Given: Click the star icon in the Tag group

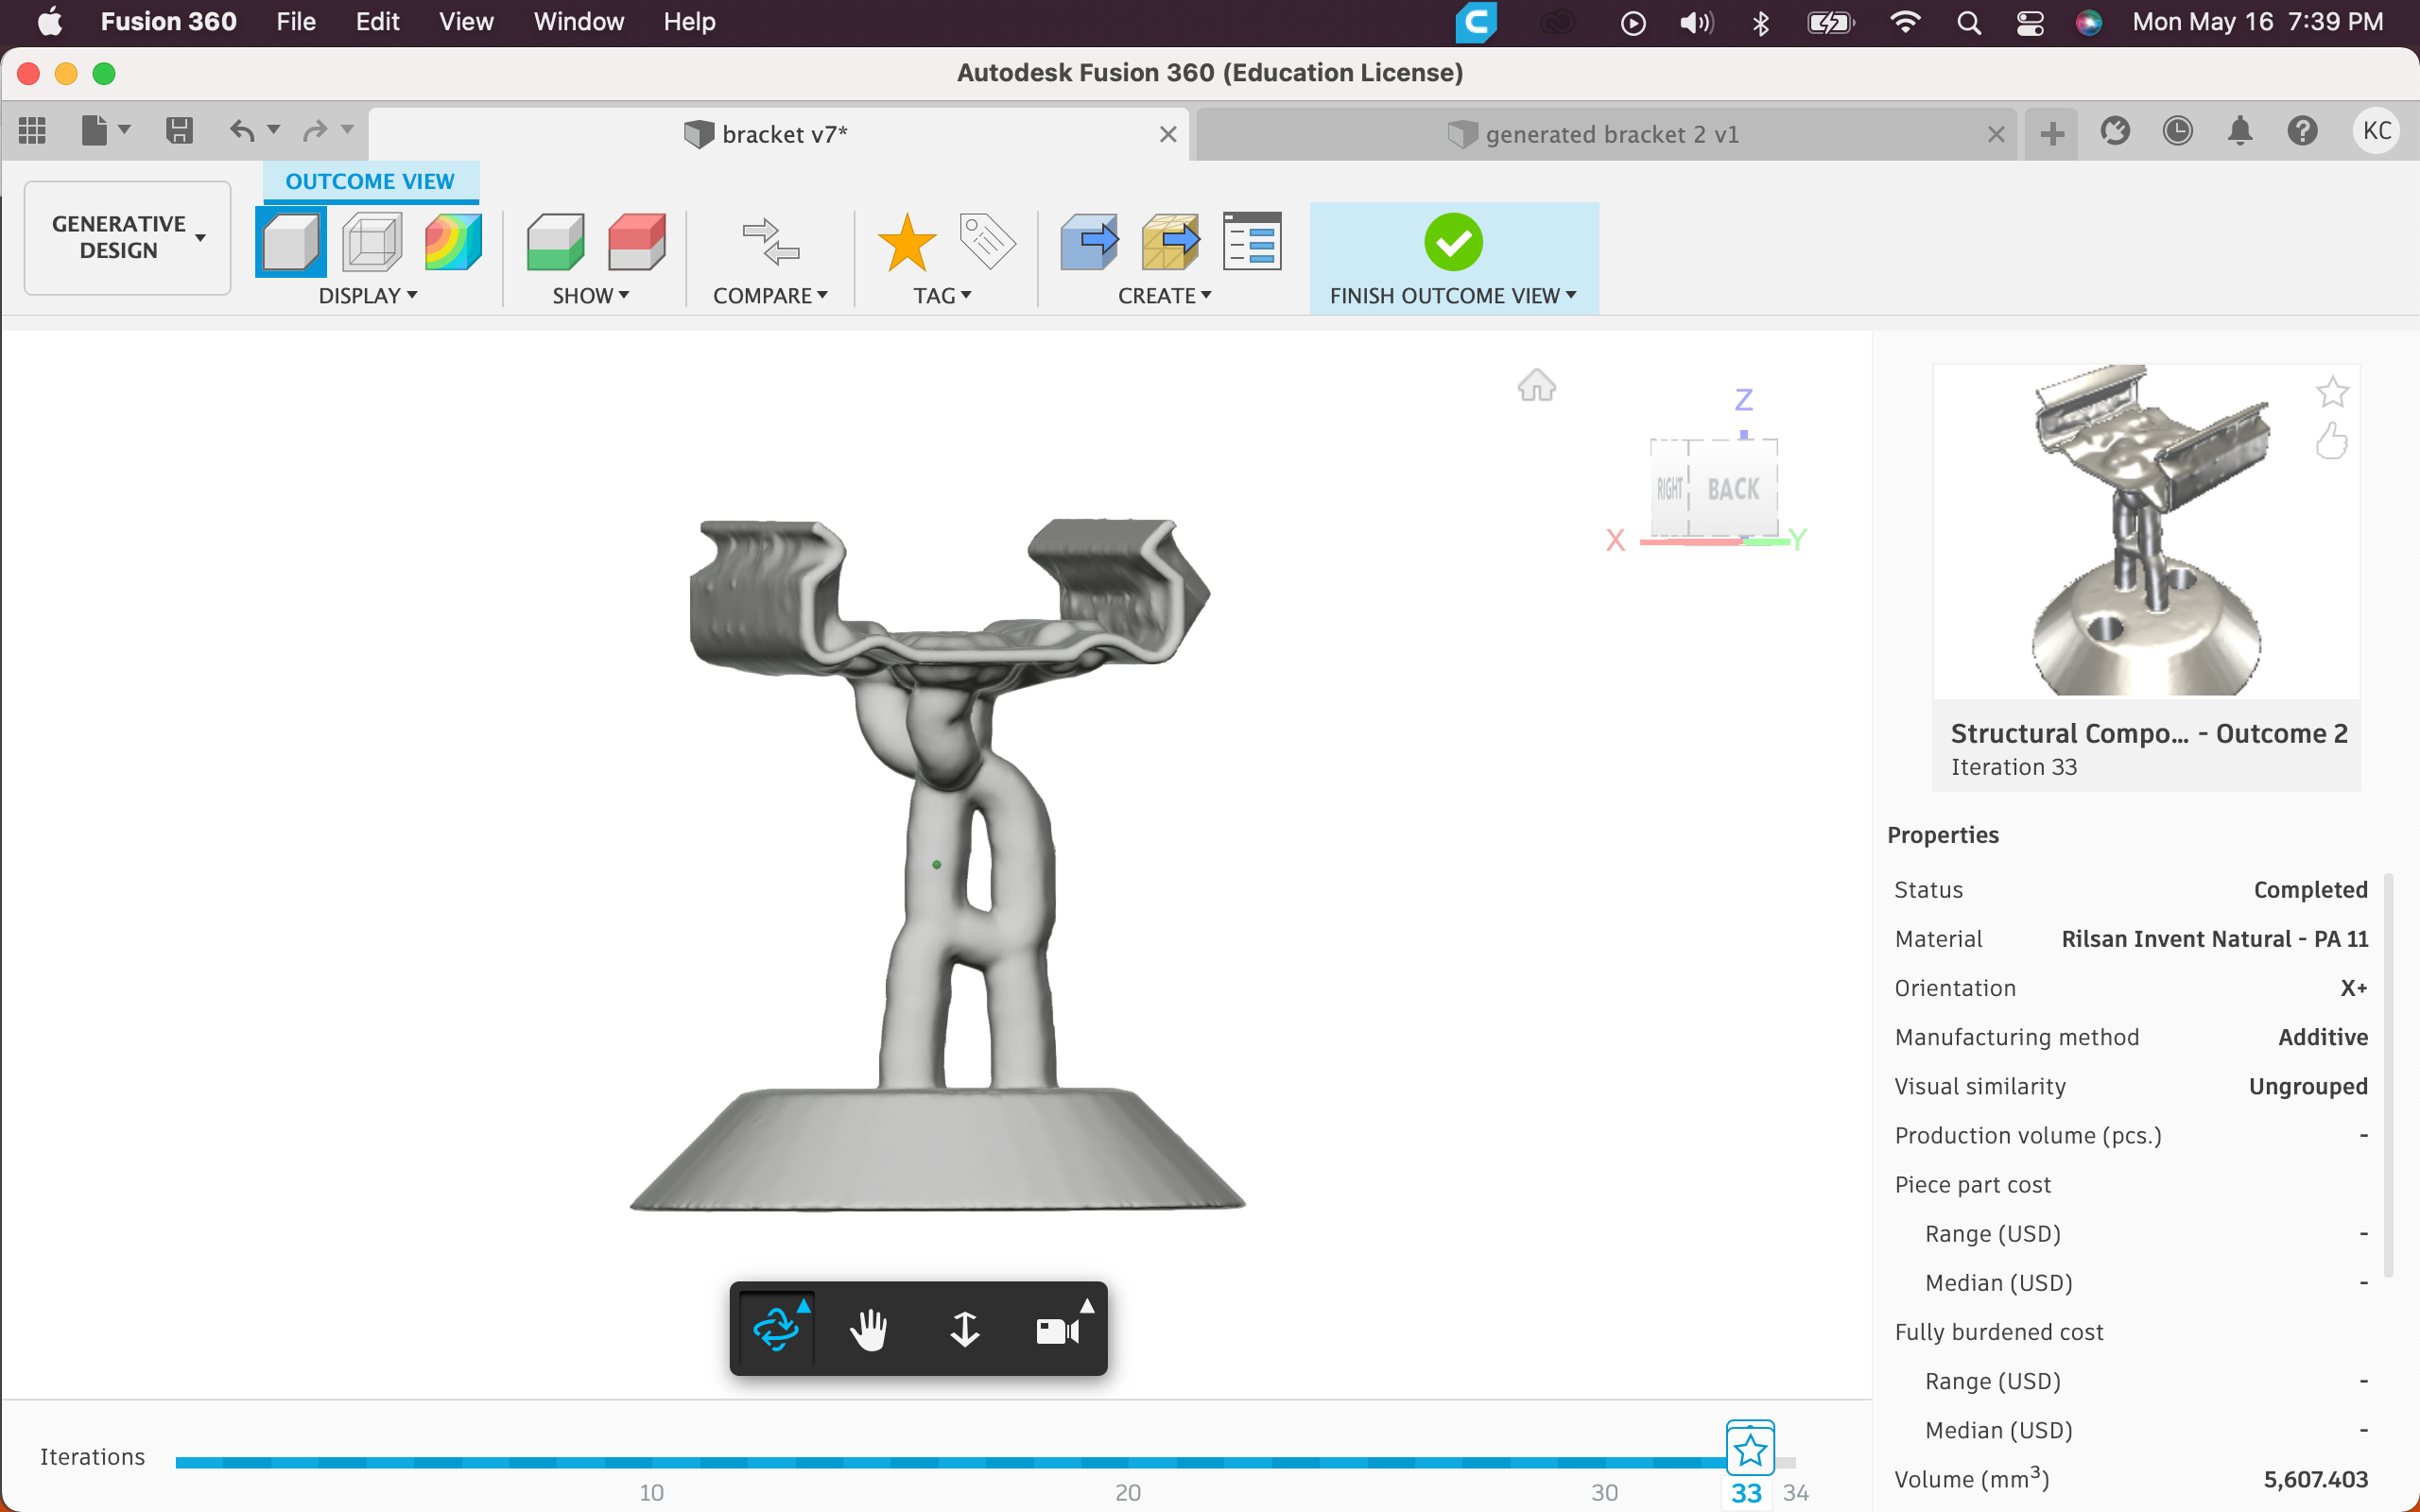Looking at the screenshot, I should pyautogui.click(x=906, y=242).
